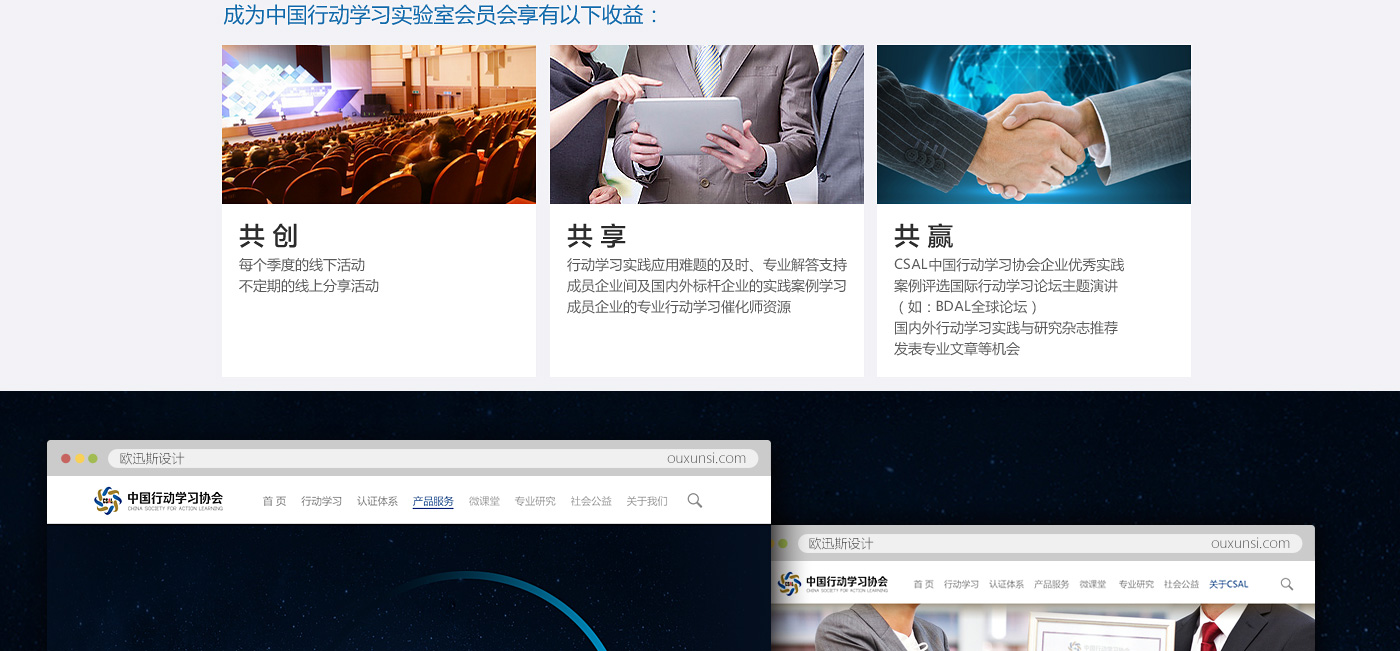This screenshot has height=651, width=1400.
Task: Click the 共赢 card heading
Action: (x=924, y=236)
